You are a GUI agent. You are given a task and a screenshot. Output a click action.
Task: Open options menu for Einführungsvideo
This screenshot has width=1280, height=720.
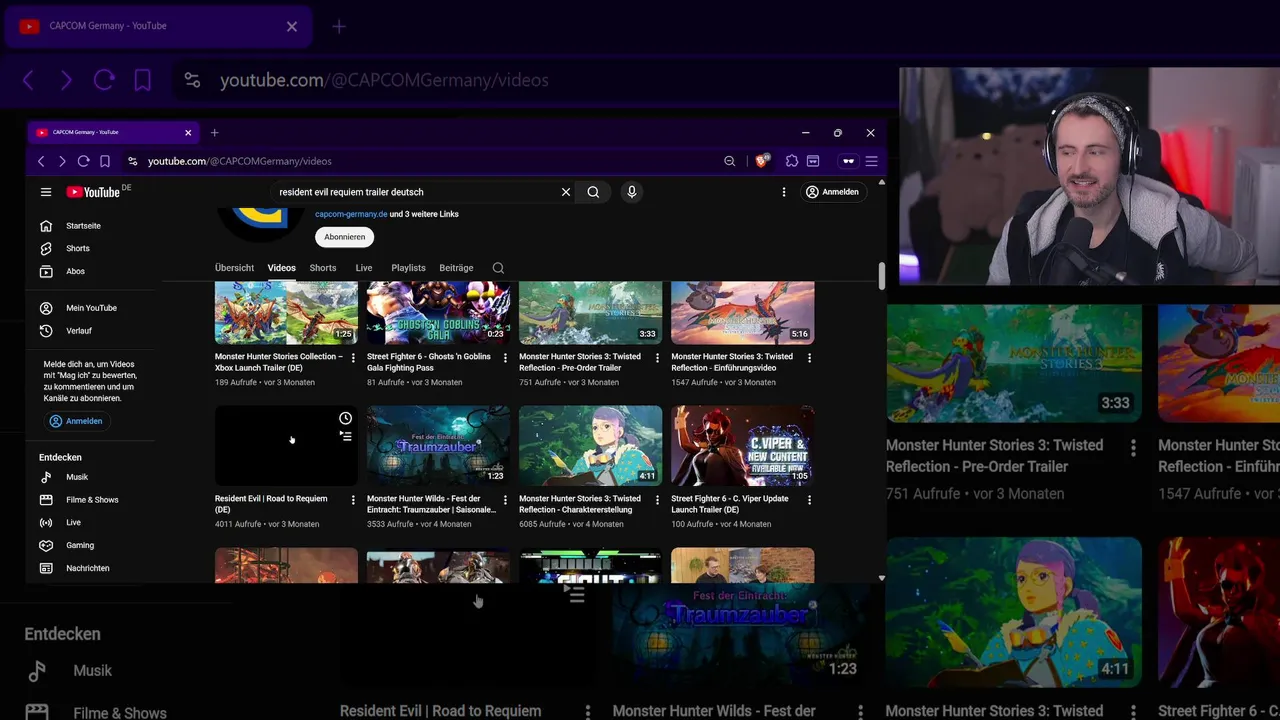[809, 358]
